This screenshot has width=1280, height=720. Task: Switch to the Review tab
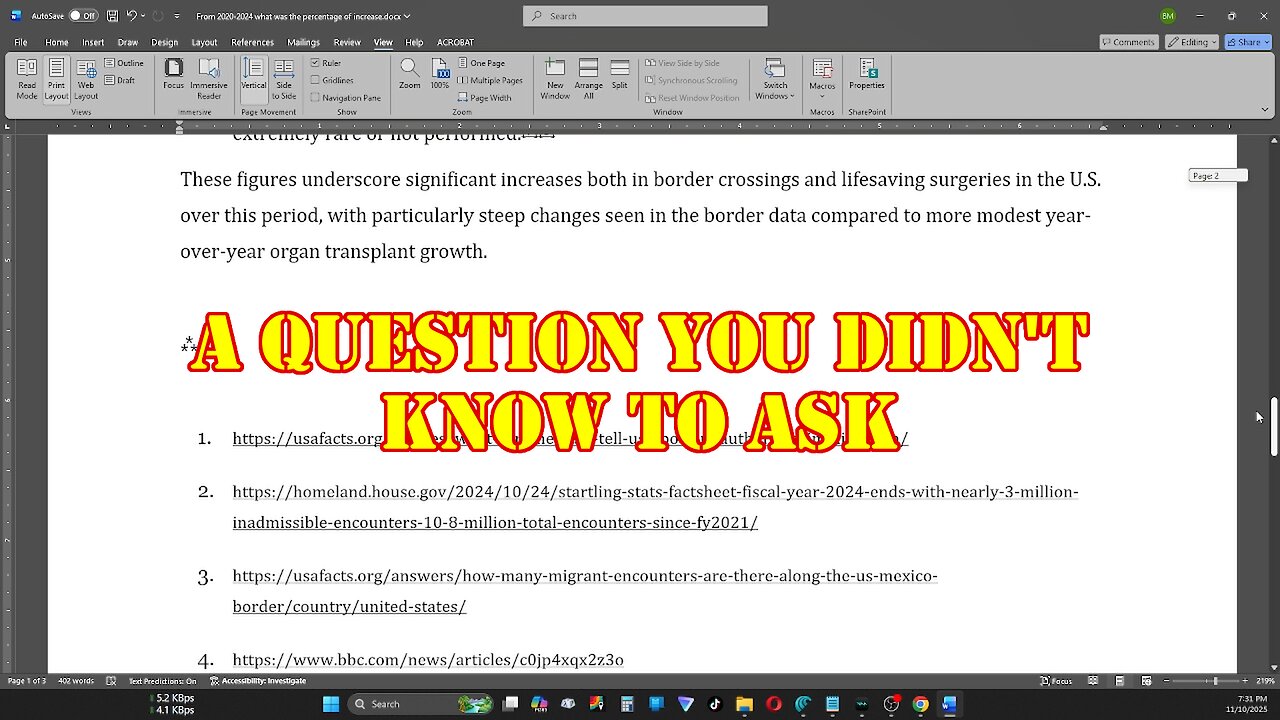pyautogui.click(x=347, y=42)
